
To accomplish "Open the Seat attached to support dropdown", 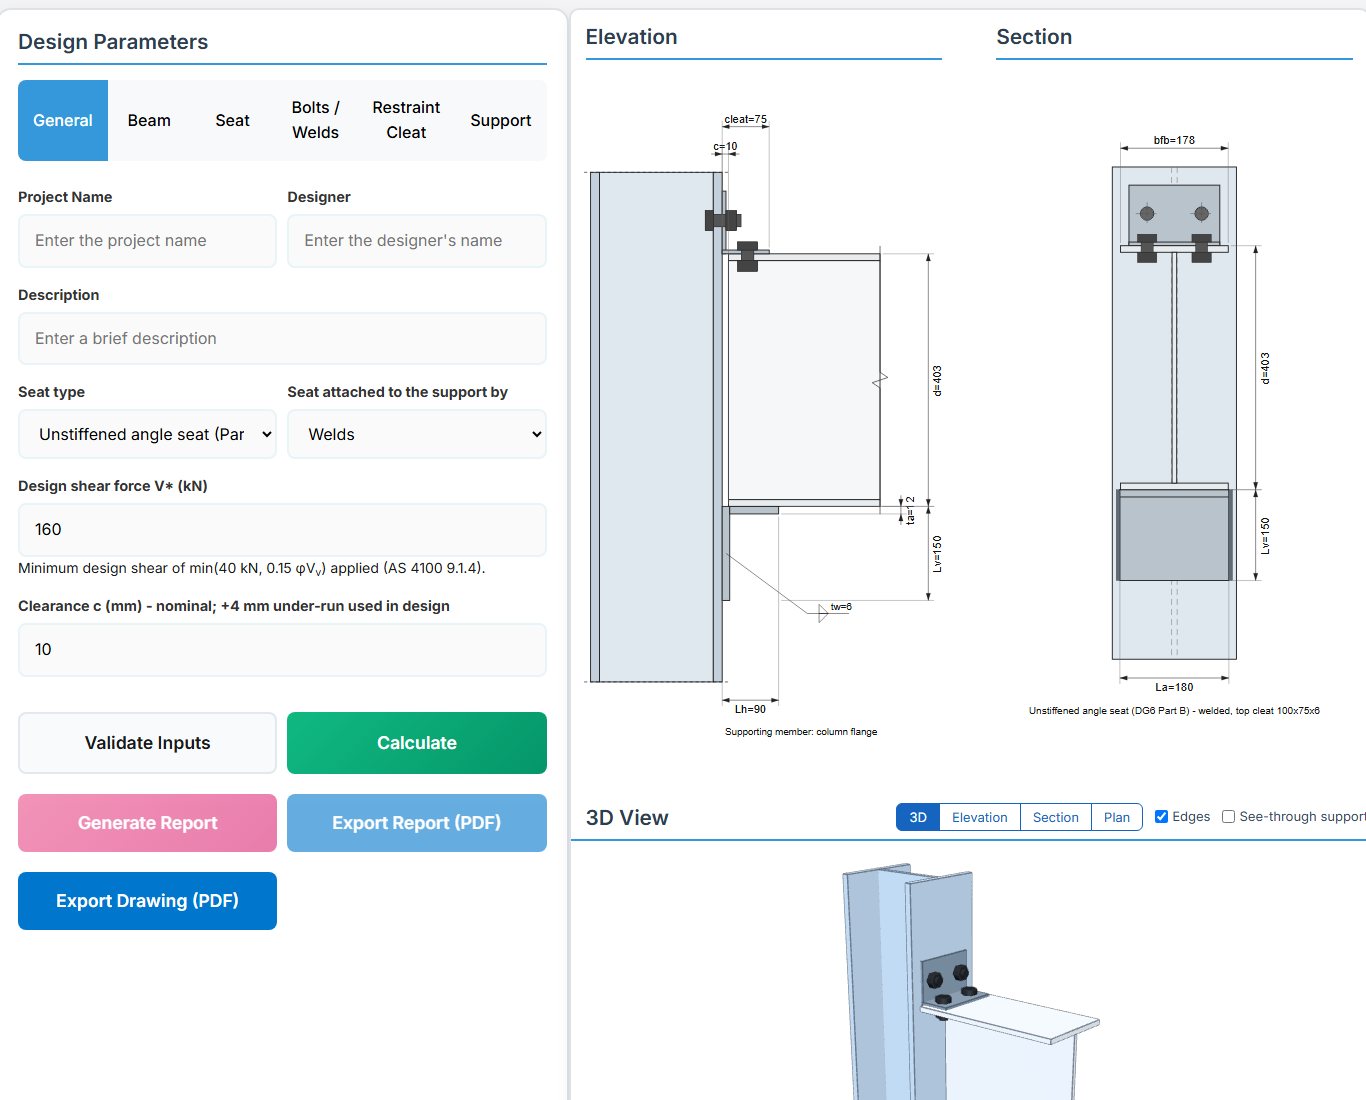I will (417, 434).
